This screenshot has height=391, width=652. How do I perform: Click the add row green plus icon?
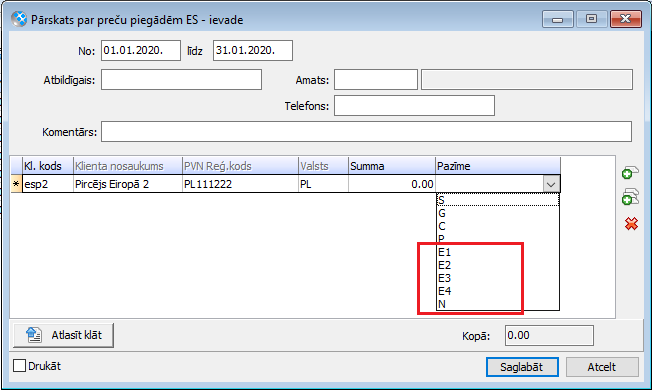[x=630, y=173]
